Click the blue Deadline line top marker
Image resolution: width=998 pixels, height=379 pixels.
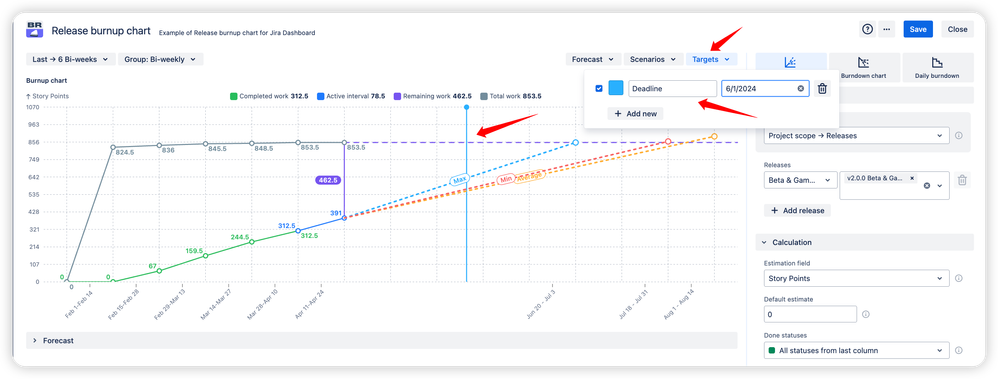467,107
